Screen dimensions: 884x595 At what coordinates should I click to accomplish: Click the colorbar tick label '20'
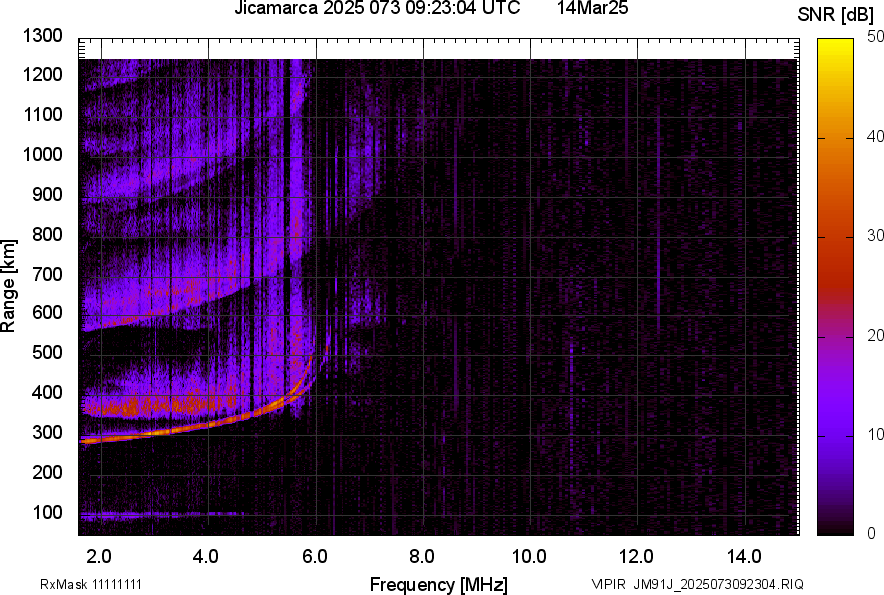coord(875,335)
